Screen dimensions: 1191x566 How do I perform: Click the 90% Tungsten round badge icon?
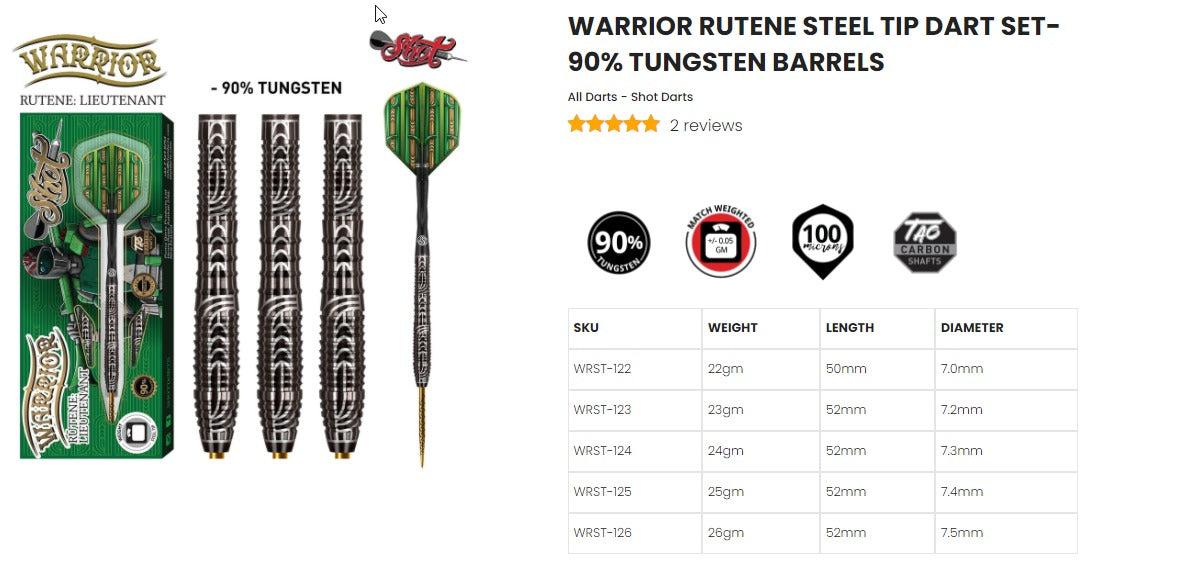tap(619, 243)
